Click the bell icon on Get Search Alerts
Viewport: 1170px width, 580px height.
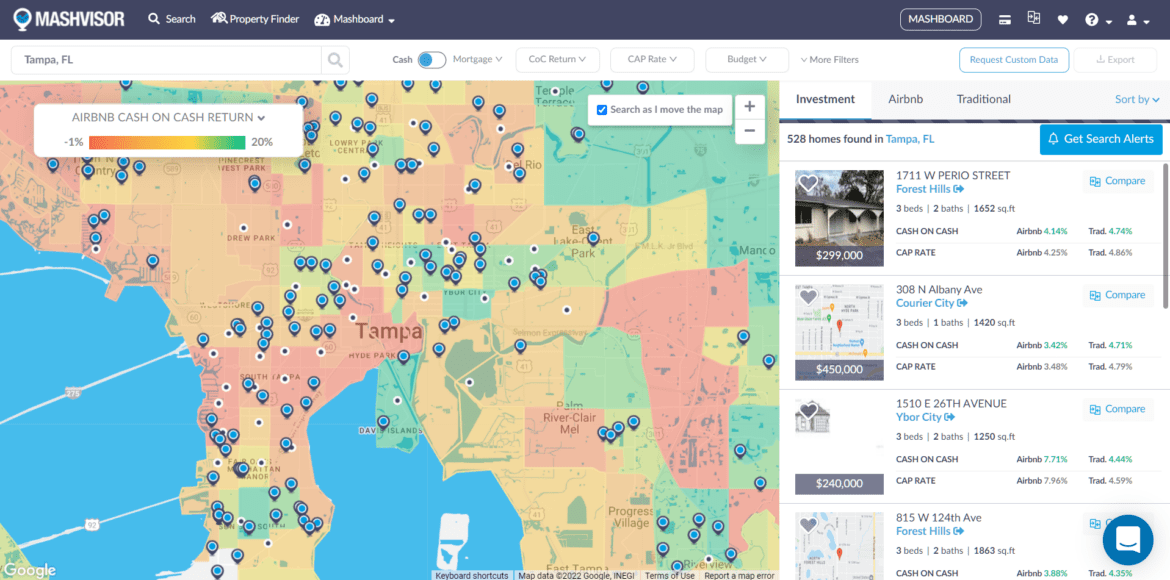point(1053,139)
